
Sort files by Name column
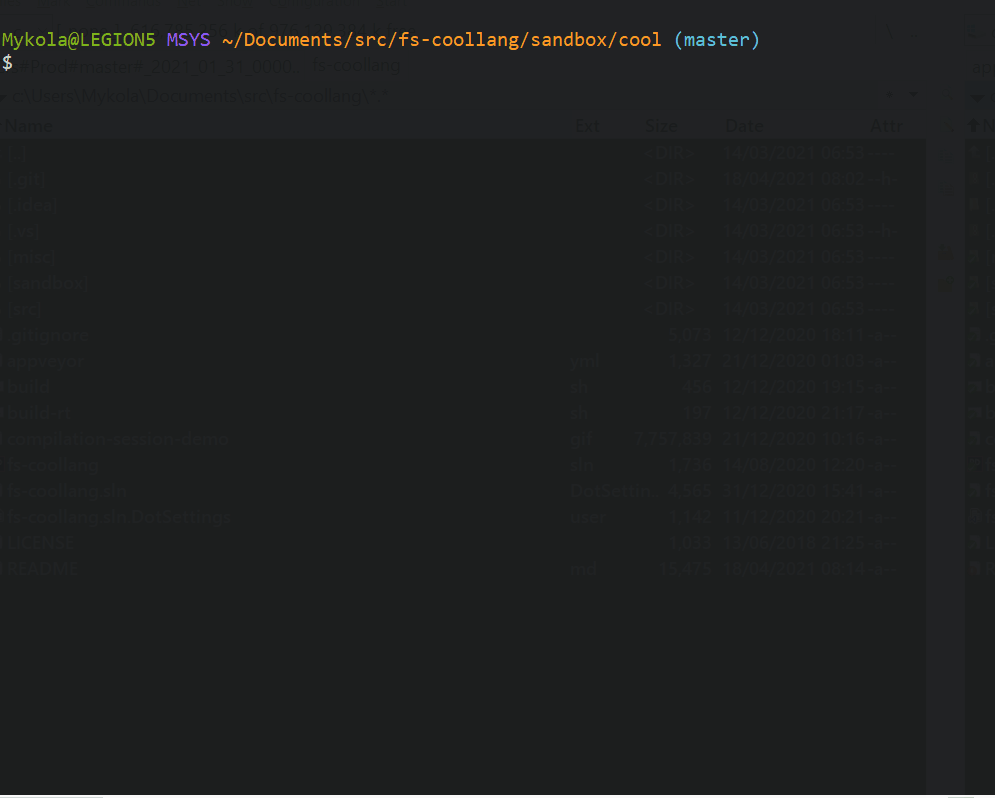30,127
